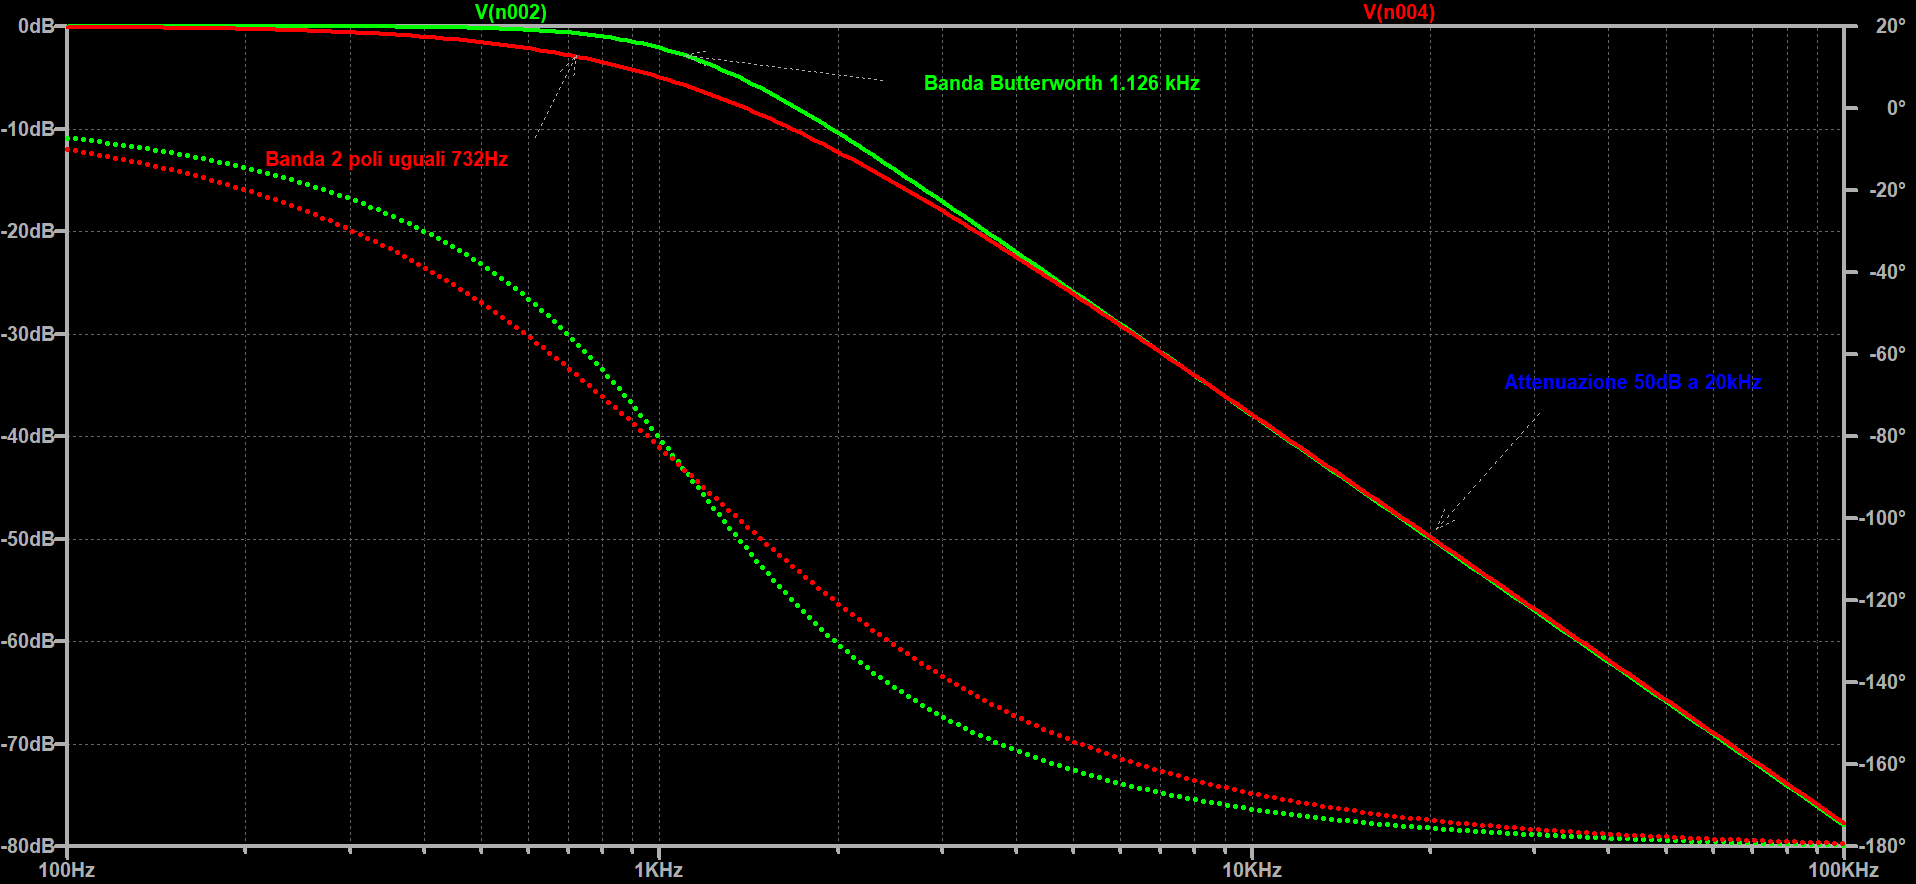This screenshot has width=1916, height=884.
Task: Click the 10KHz frequency axis label
Action: [1251, 870]
